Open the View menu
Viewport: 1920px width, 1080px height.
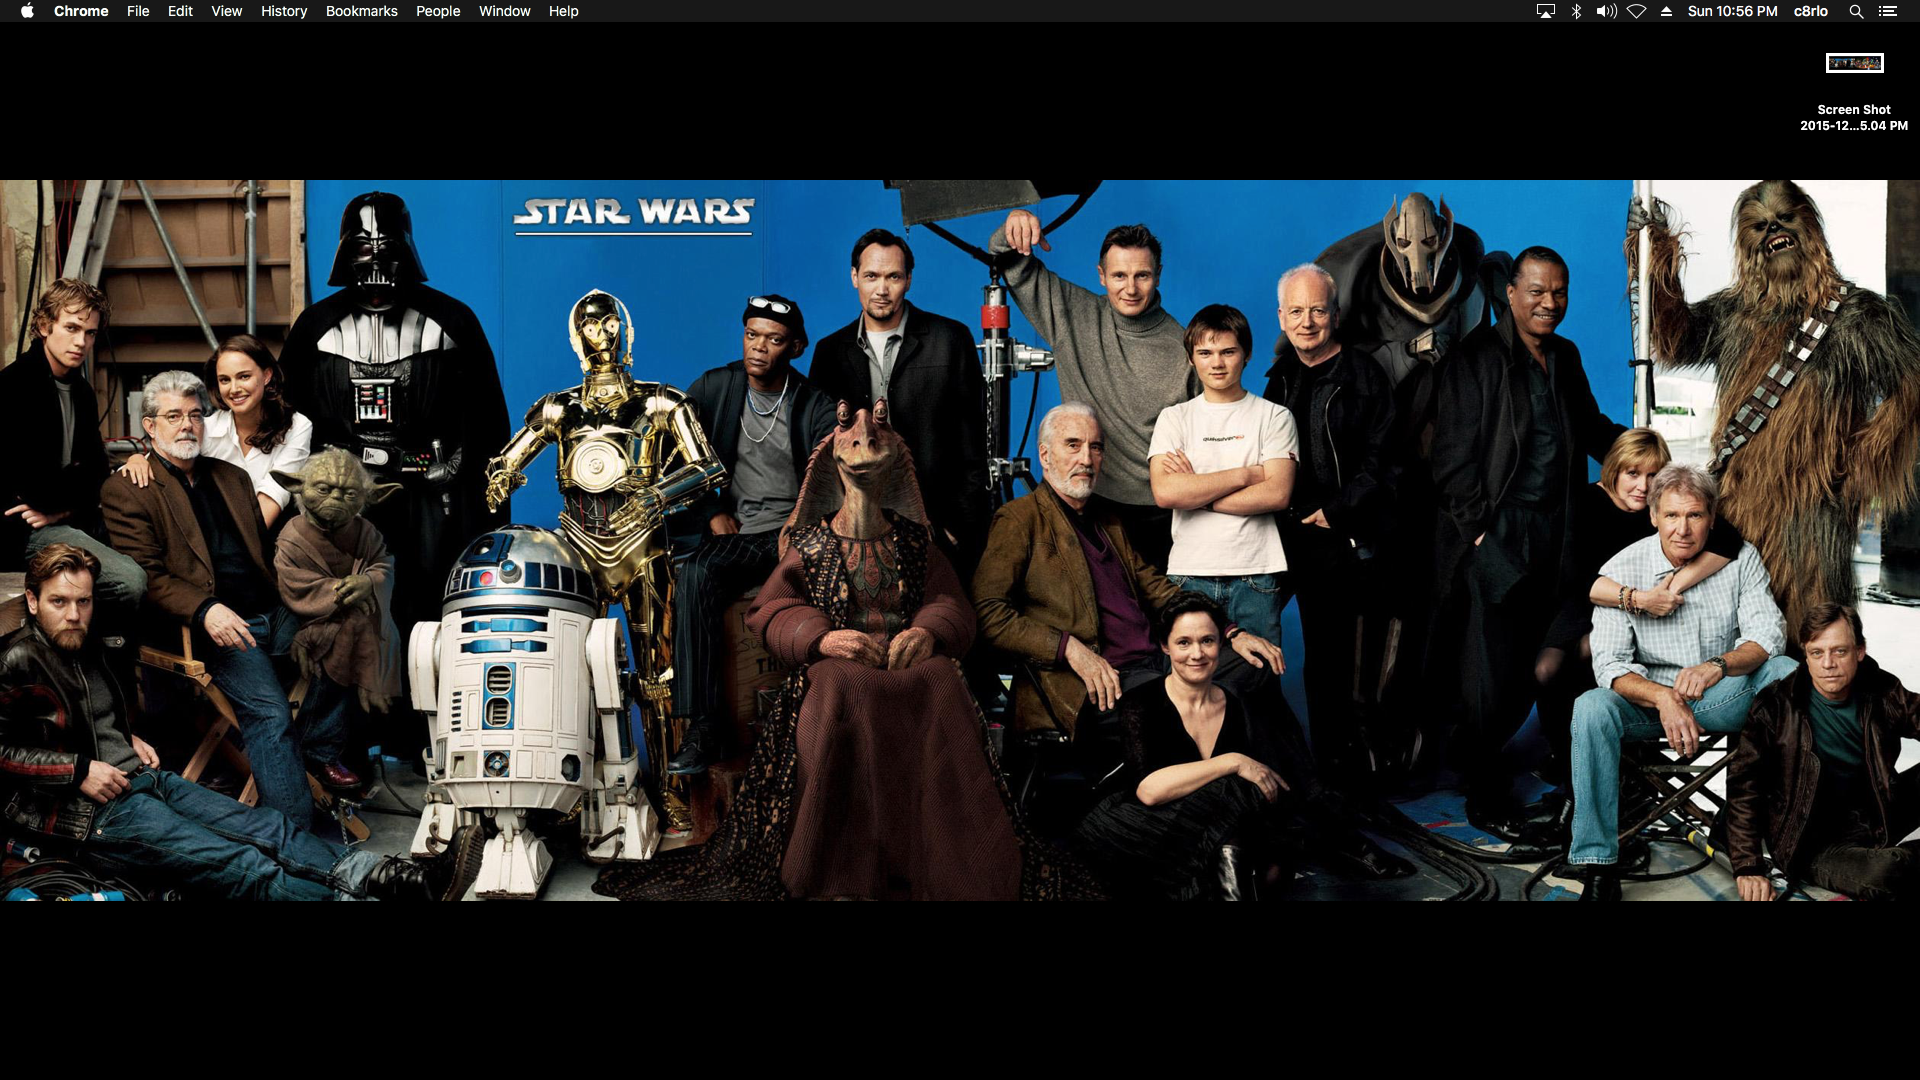[x=227, y=11]
